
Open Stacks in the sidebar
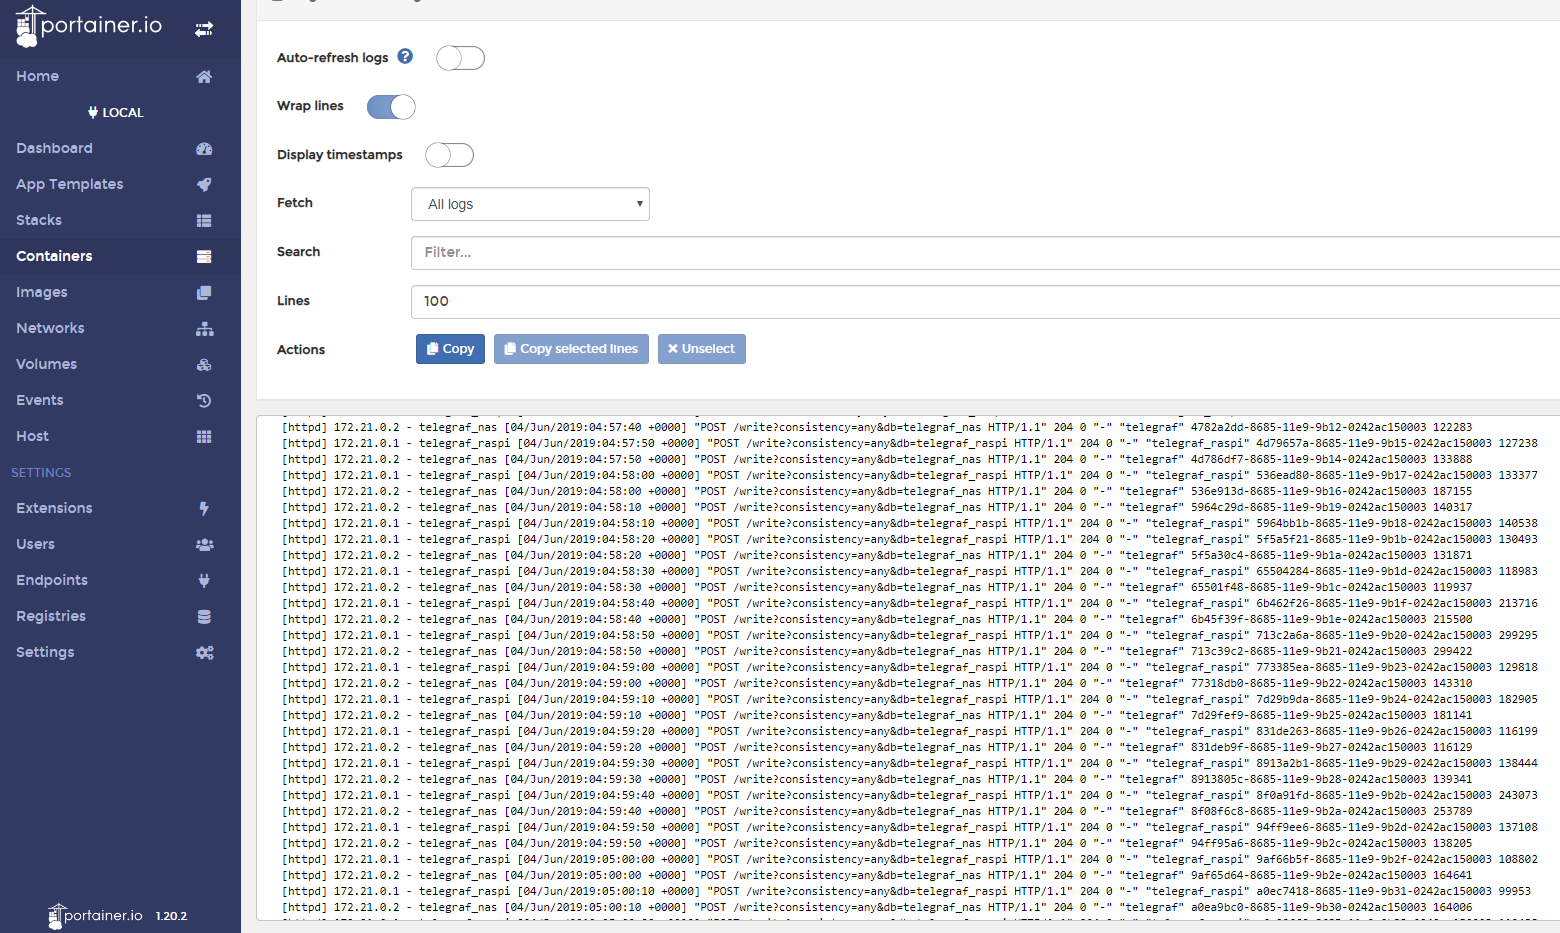39,220
